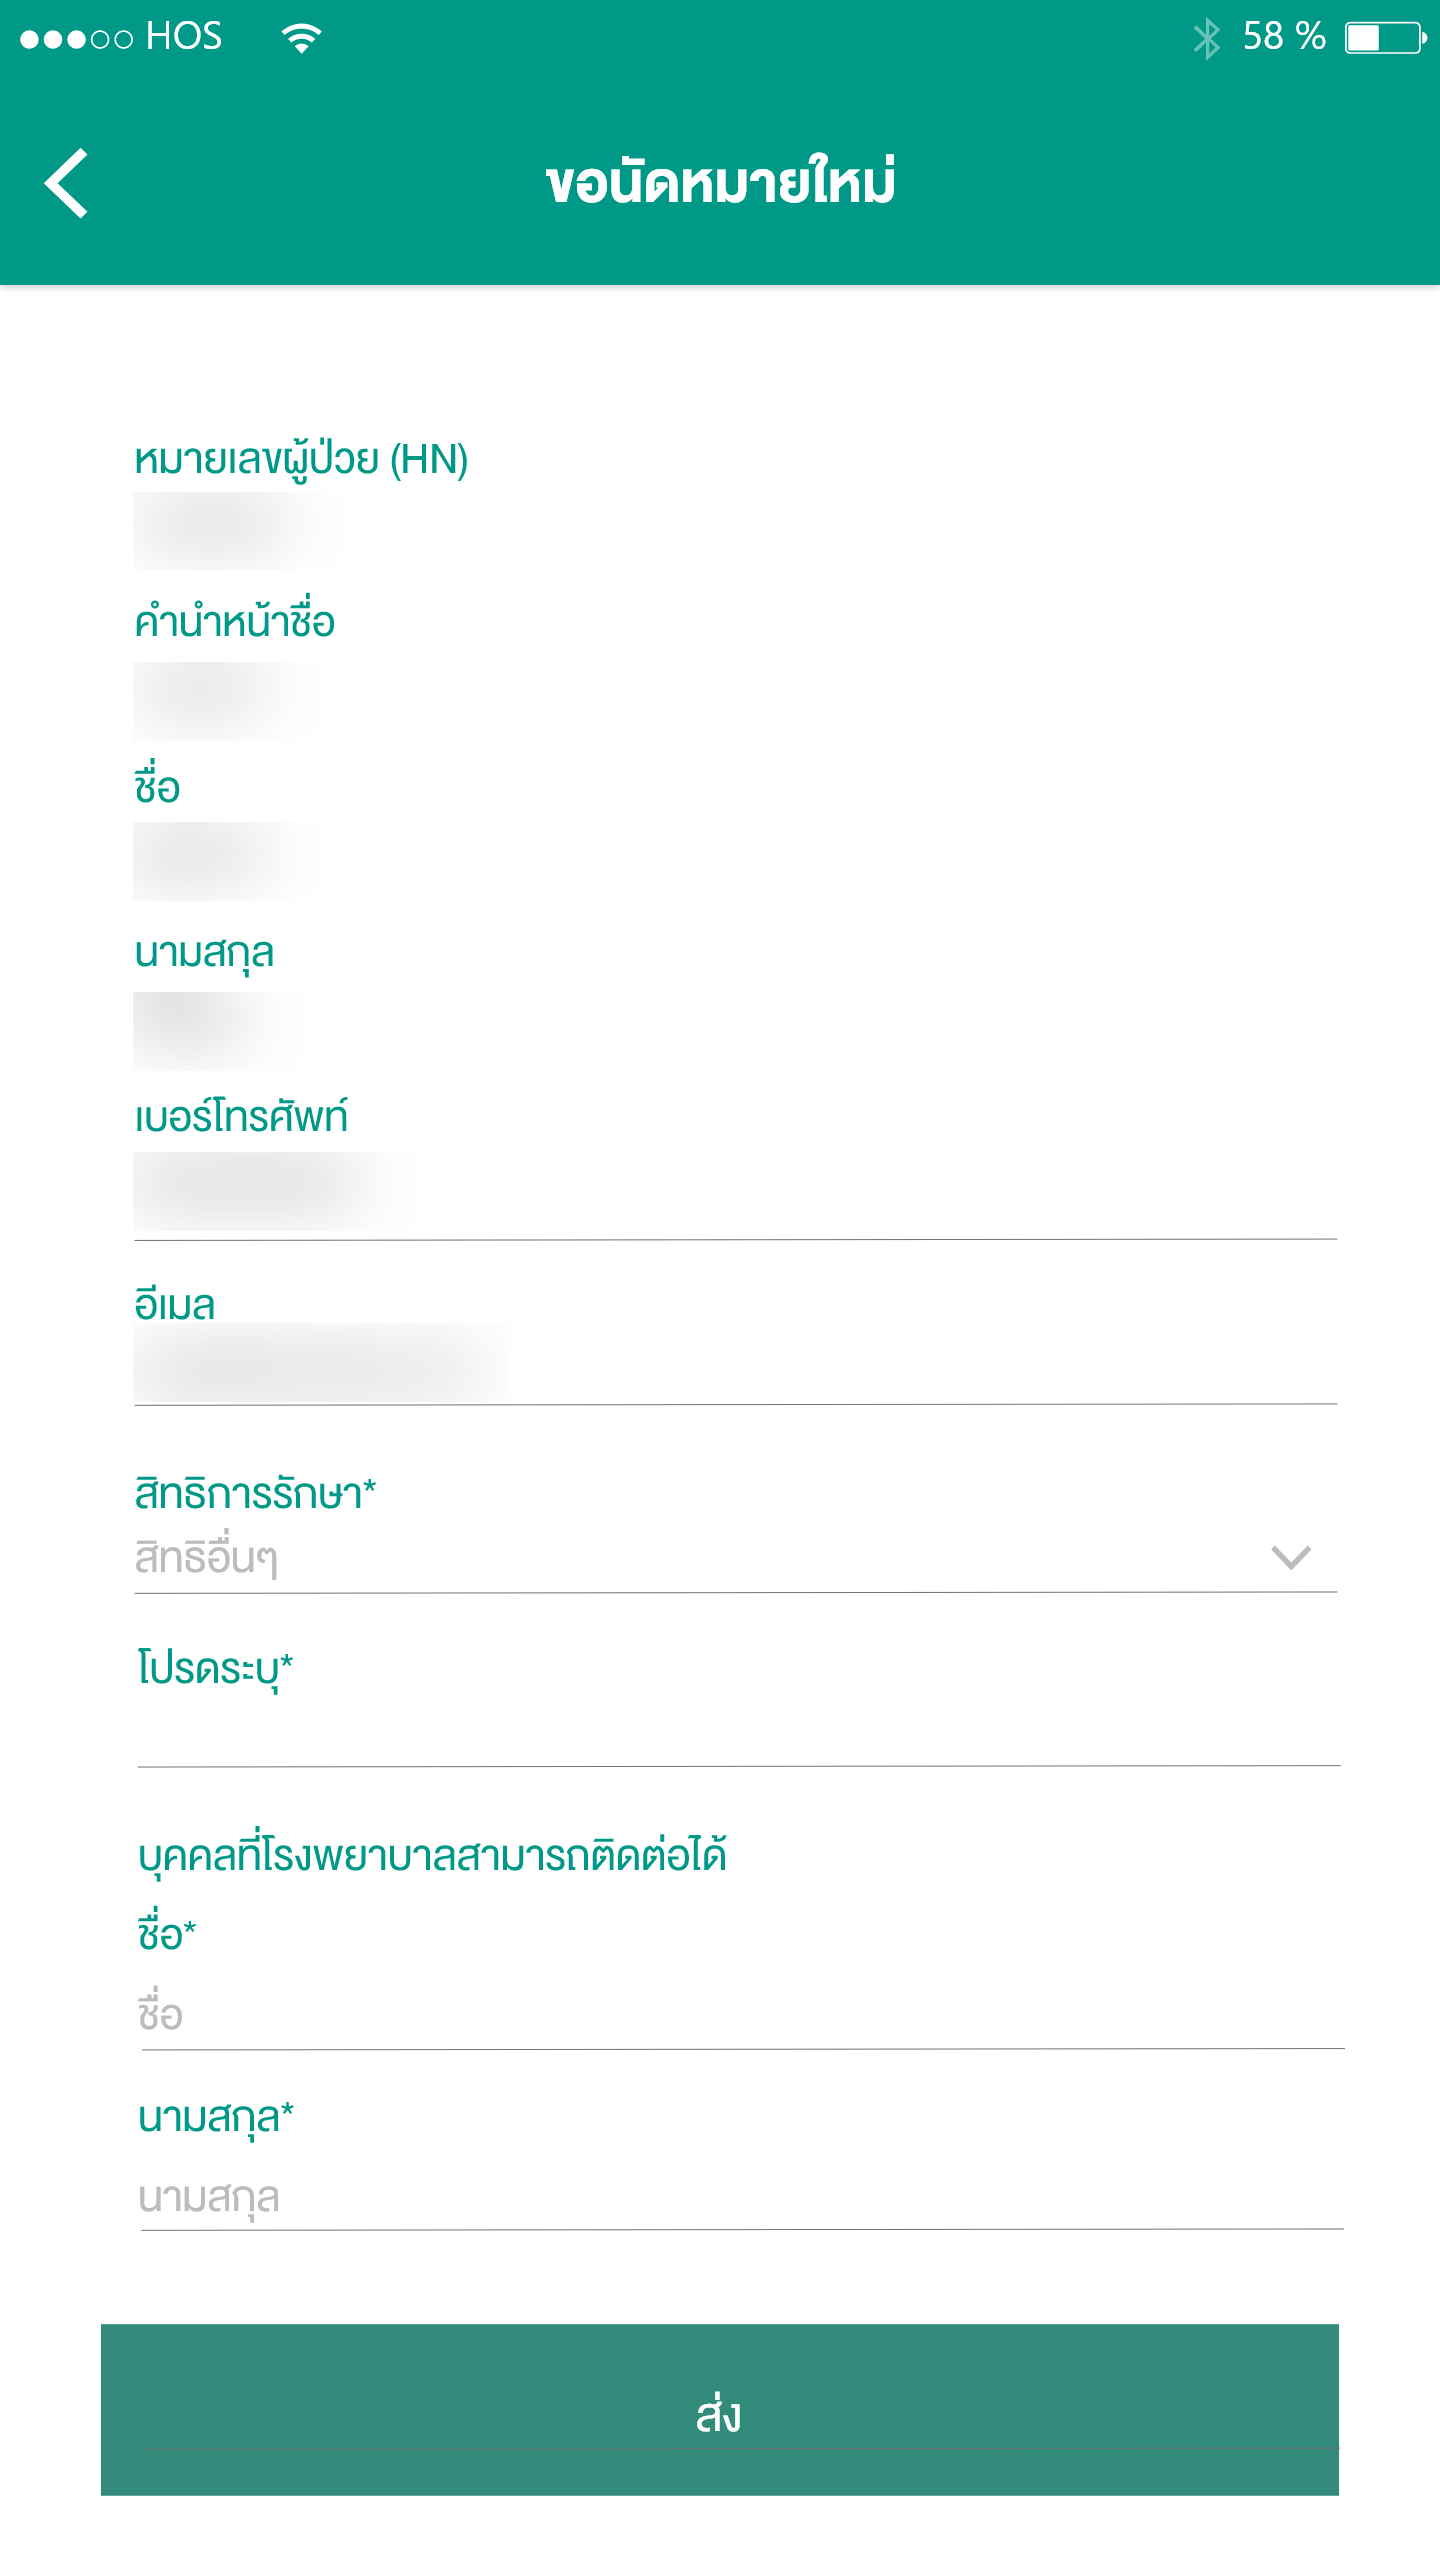Tap the battery indicator icon
1440x2560 pixels.
[x=1385, y=38]
